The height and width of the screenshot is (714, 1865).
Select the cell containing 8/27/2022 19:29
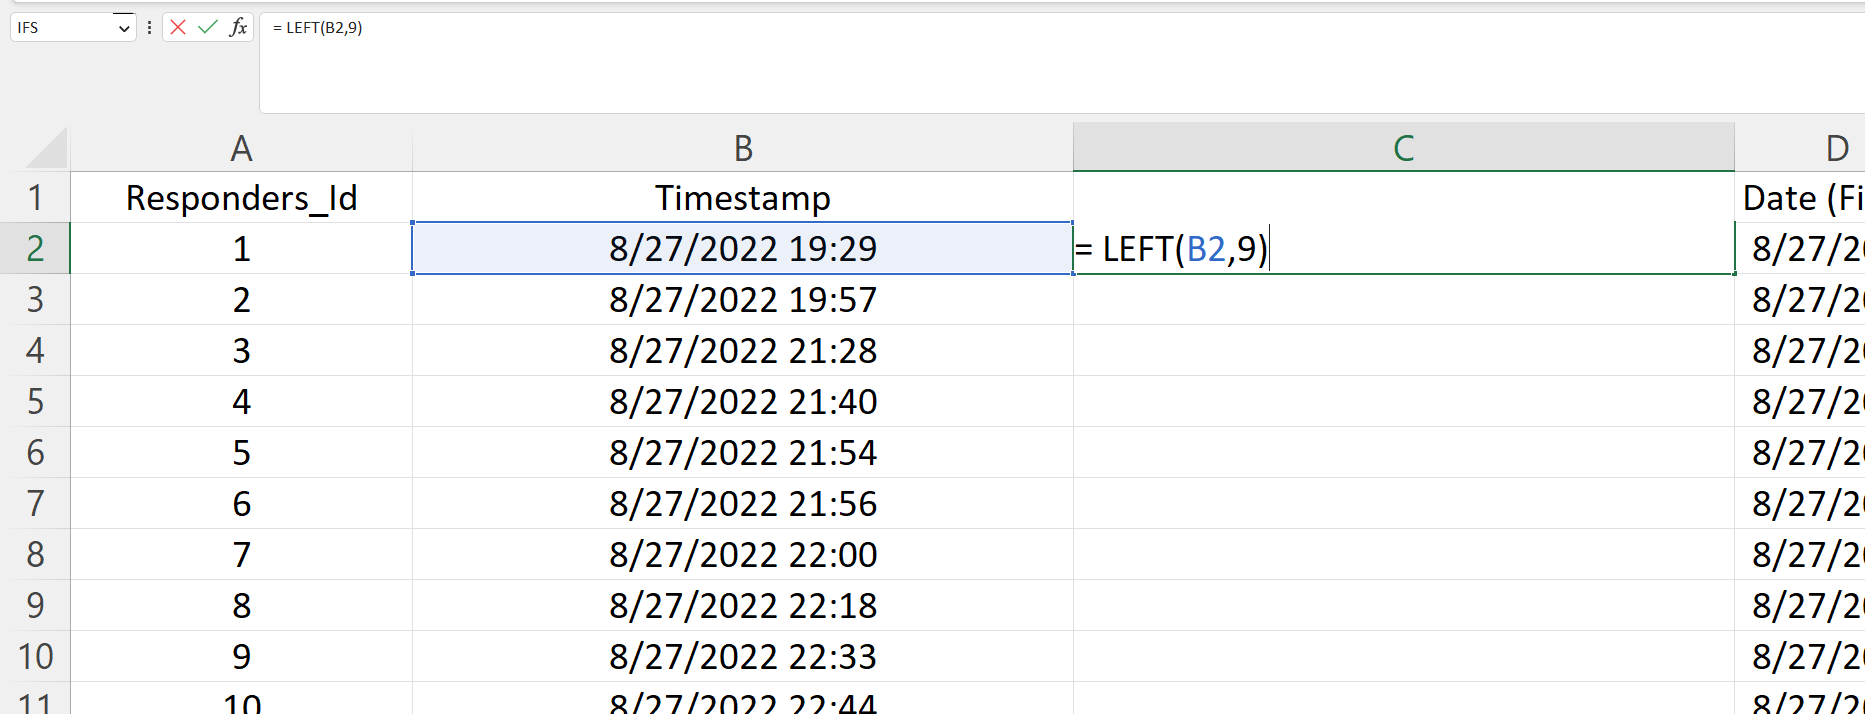tap(742, 248)
